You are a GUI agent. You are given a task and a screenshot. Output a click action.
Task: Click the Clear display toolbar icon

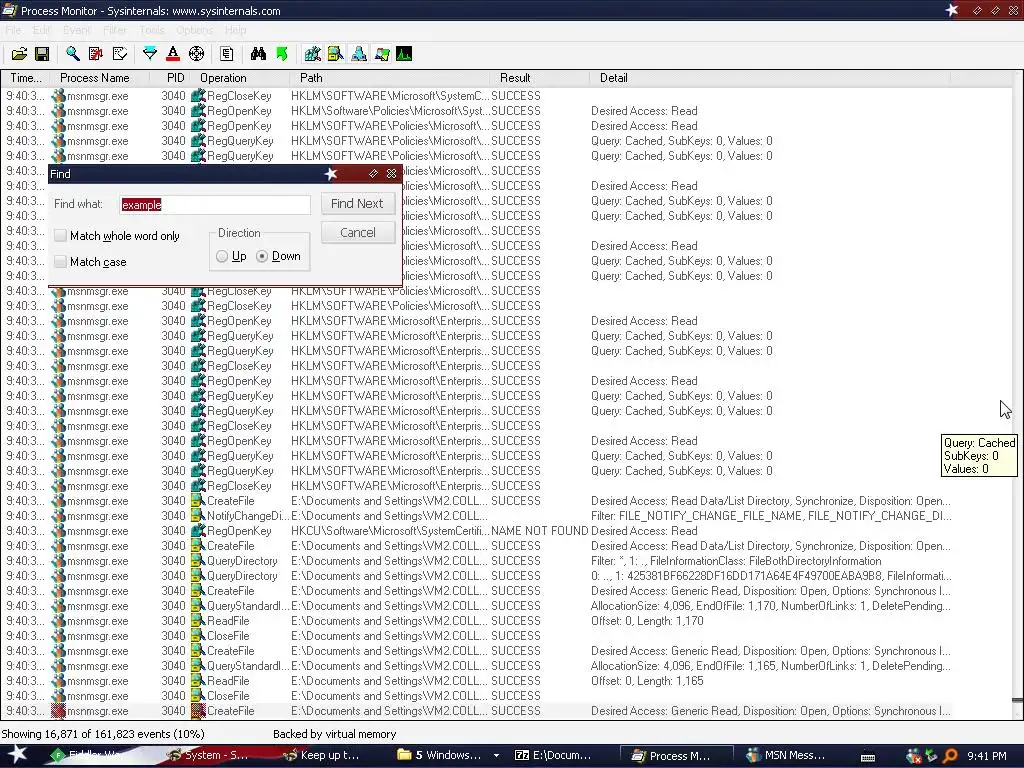pos(119,54)
